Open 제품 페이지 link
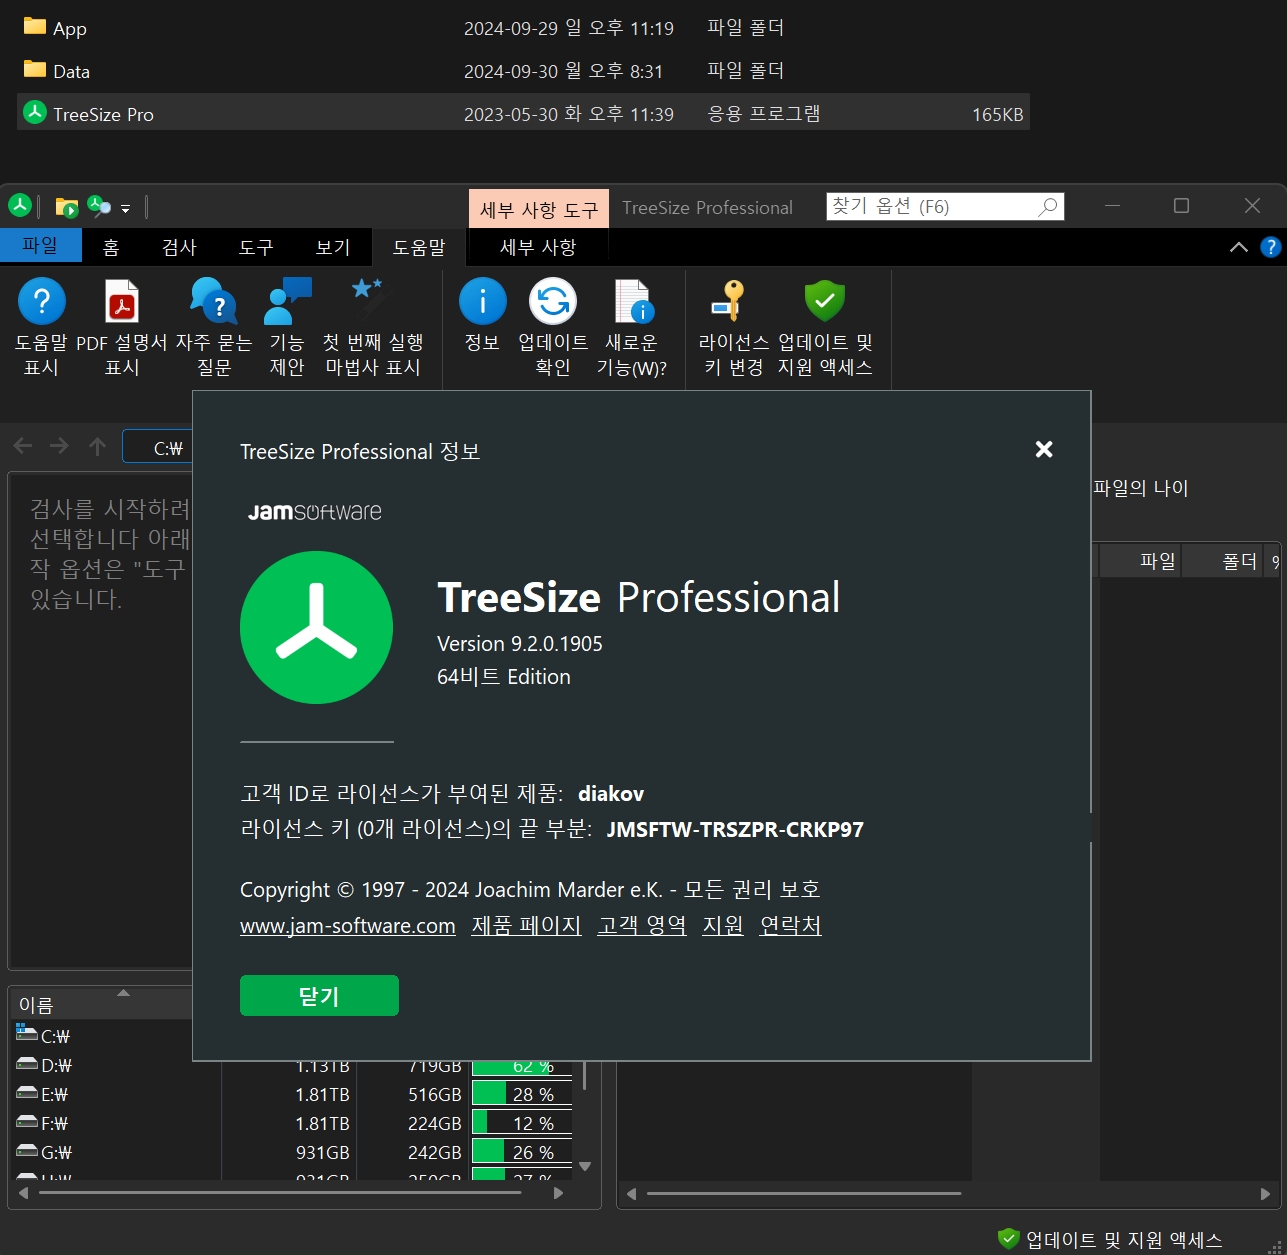The width and height of the screenshot is (1287, 1255). pos(526,926)
